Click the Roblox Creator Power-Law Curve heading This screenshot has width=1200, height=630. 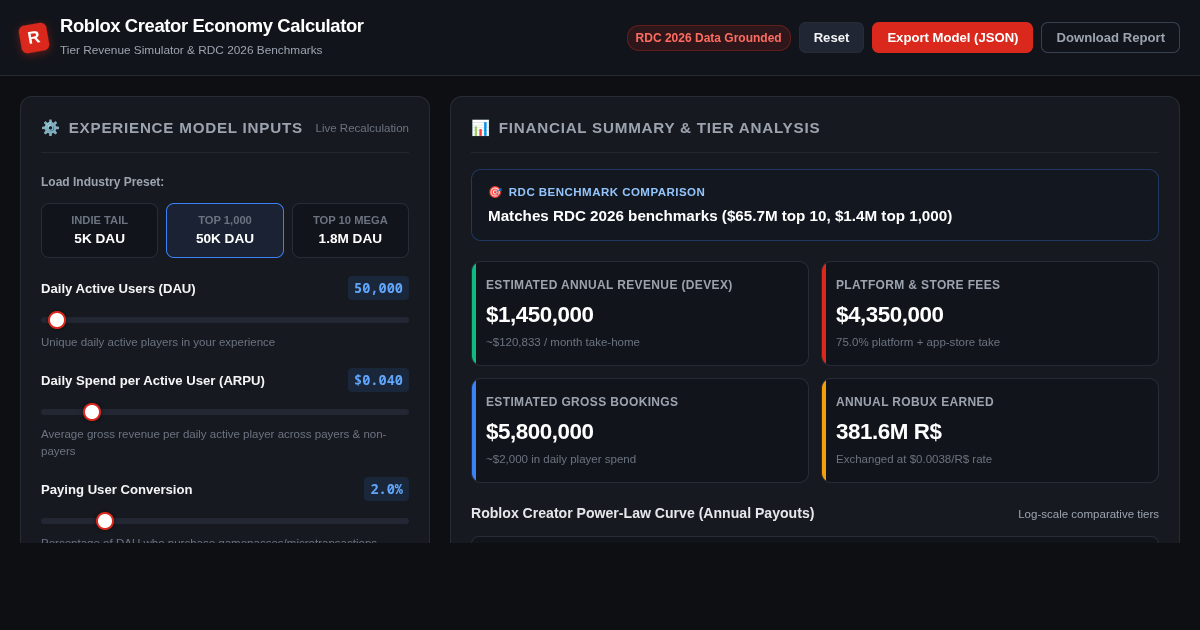(643, 513)
